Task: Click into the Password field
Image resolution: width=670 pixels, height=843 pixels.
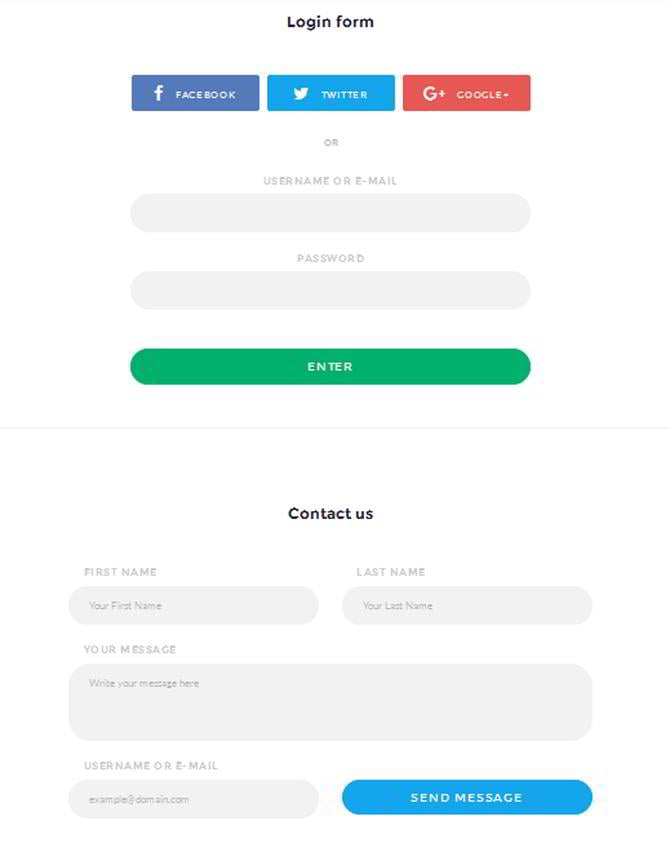Action: (330, 290)
